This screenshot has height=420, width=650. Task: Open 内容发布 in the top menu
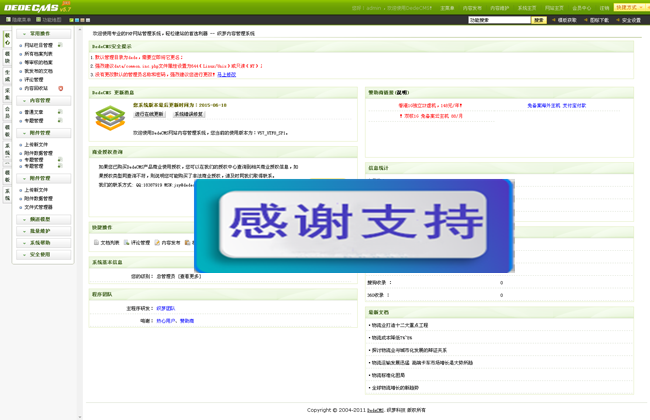472,8
